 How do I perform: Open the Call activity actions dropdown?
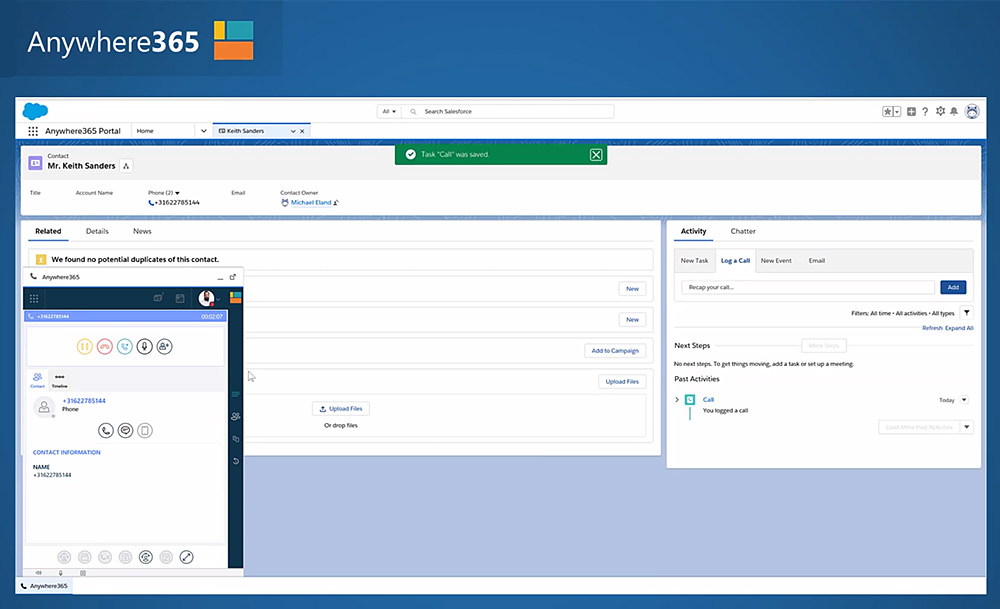click(964, 400)
